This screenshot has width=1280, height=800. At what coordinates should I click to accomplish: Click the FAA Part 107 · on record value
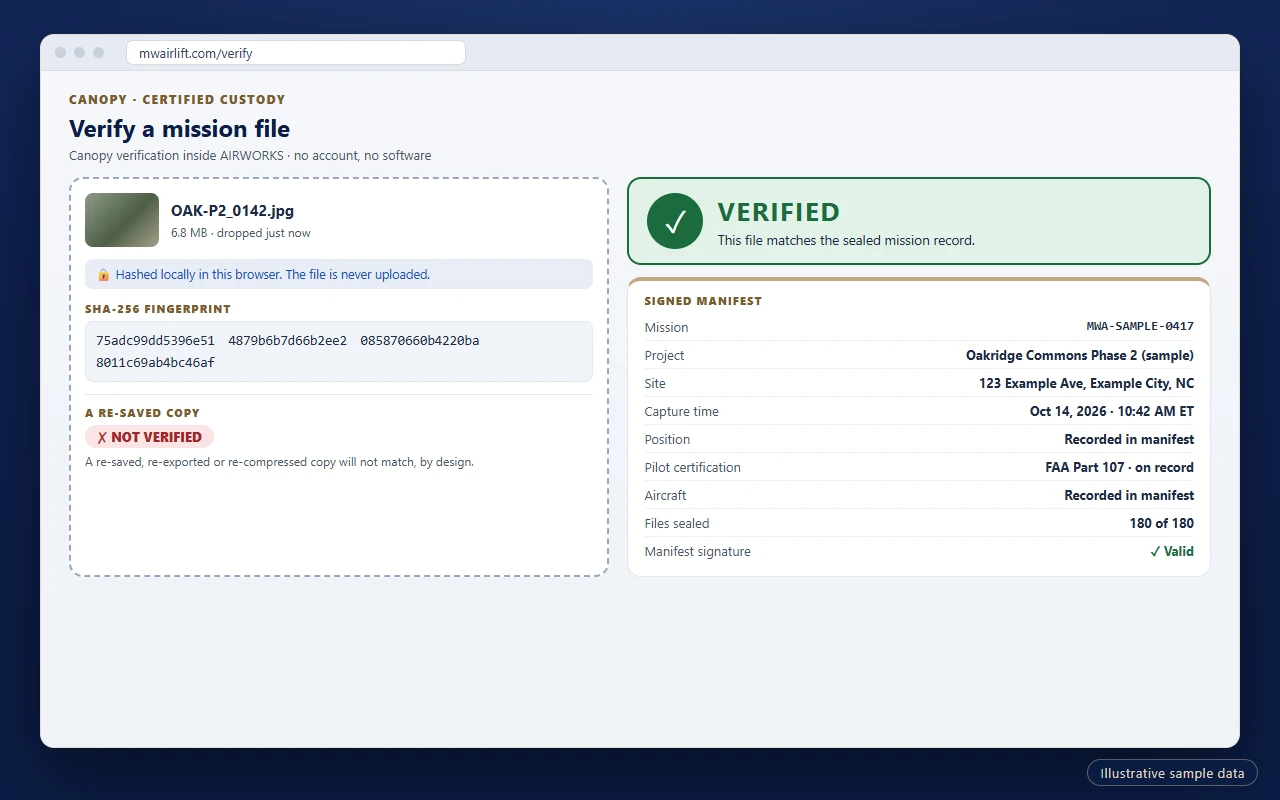pyautogui.click(x=1120, y=467)
